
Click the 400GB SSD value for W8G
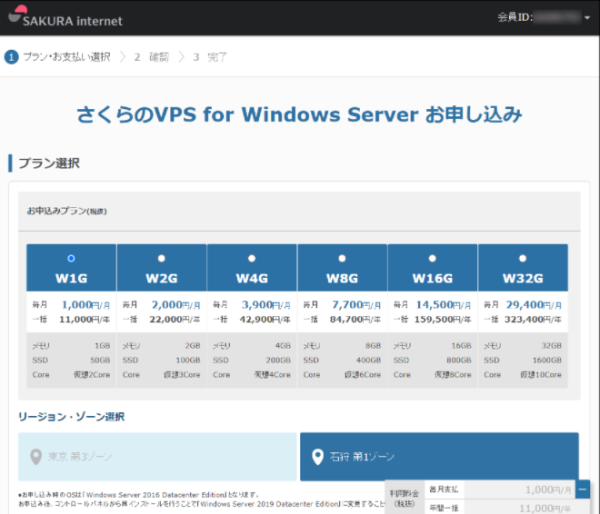[x=368, y=360]
